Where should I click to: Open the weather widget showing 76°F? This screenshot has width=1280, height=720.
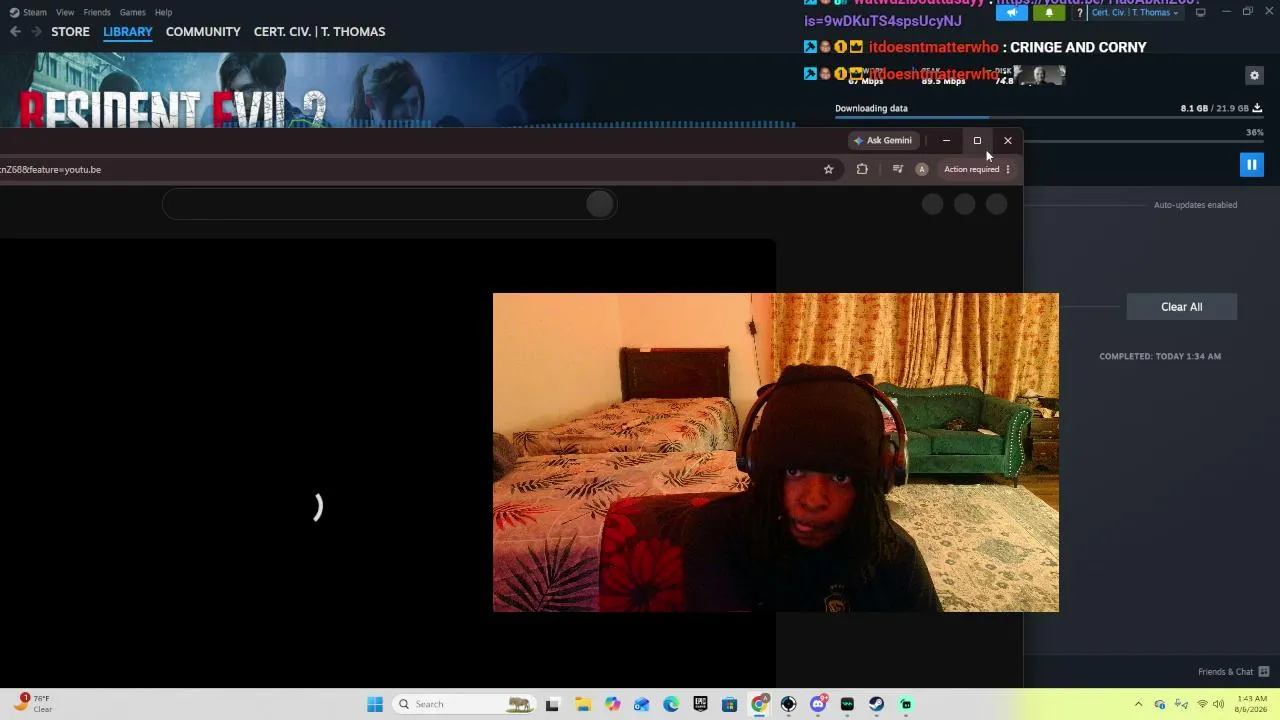point(30,704)
